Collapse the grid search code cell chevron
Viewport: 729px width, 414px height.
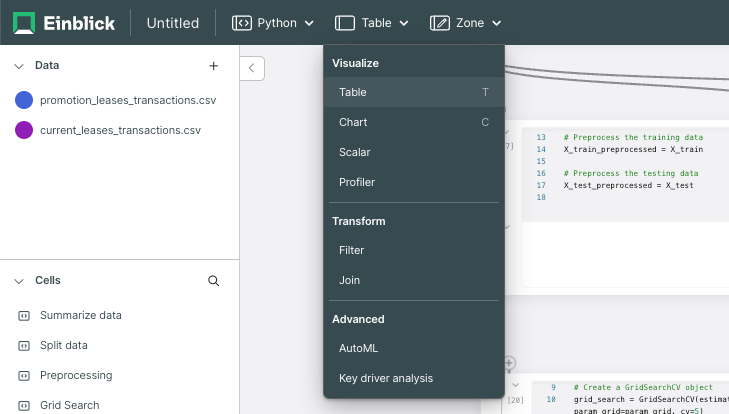[516, 385]
